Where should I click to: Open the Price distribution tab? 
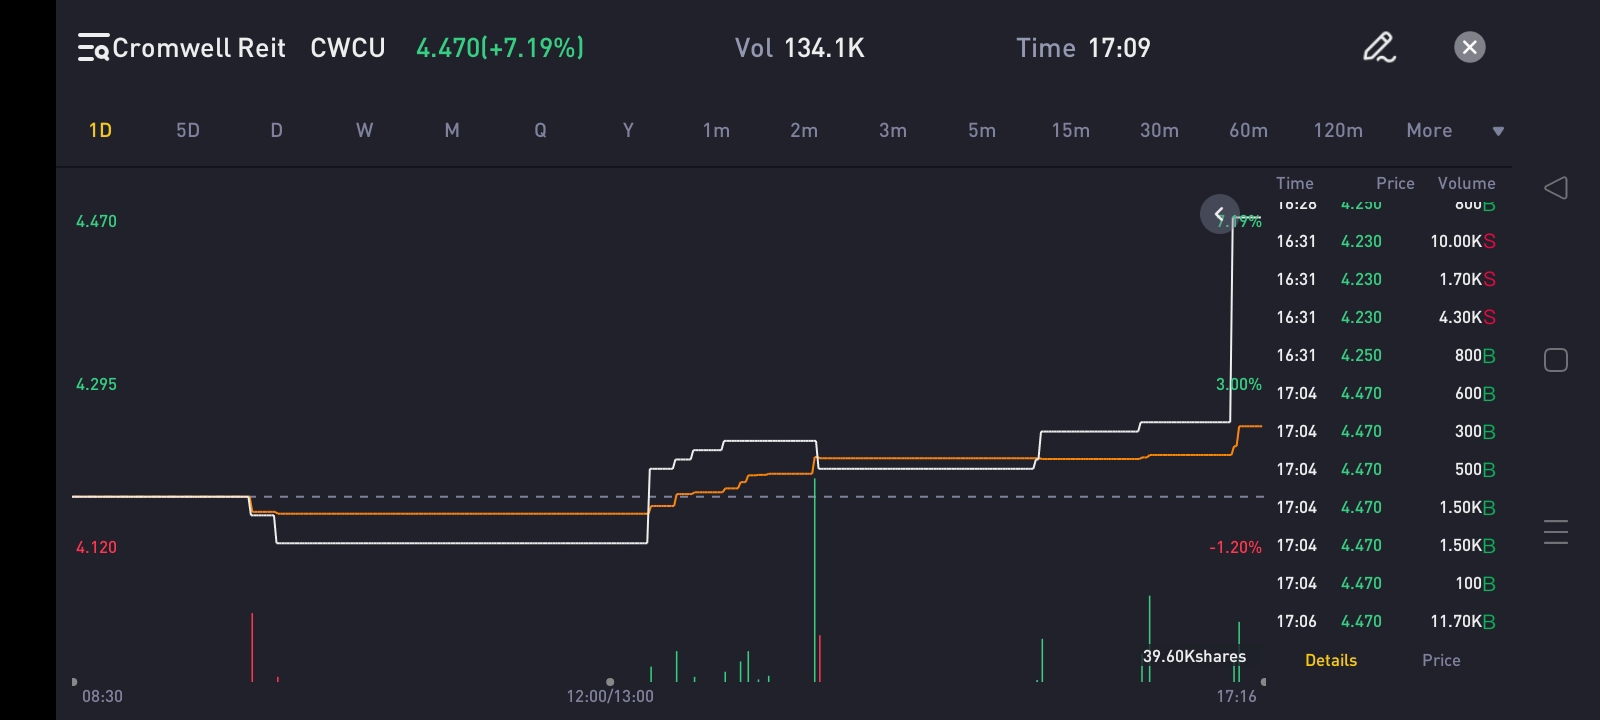coord(1441,660)
